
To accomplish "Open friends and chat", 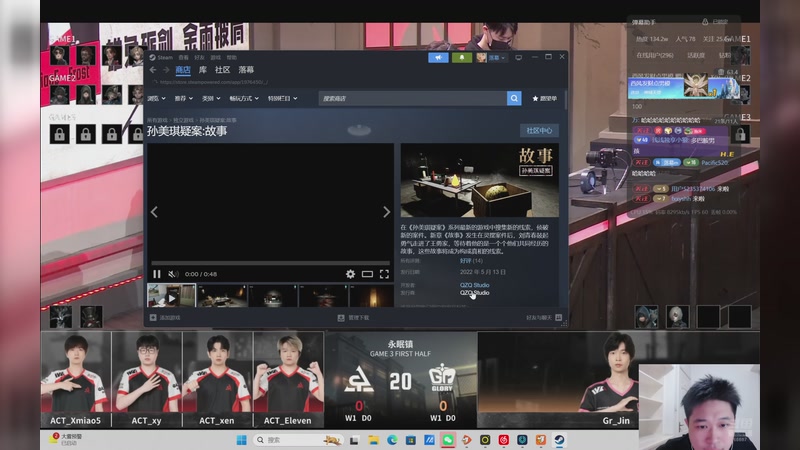I will click(x=544, y=317).
